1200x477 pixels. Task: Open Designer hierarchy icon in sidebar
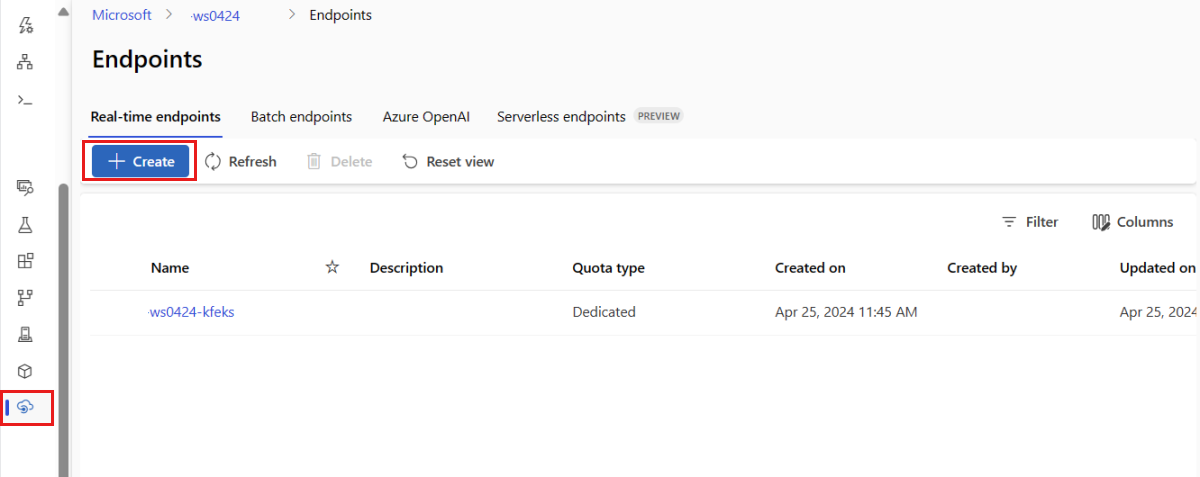26,62
